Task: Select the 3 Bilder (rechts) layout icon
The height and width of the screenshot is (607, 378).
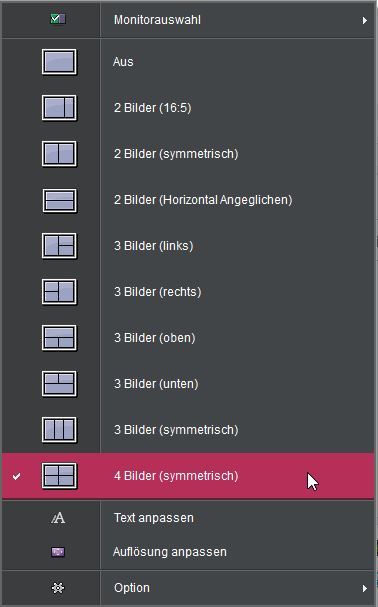Action: pos(59,292)
